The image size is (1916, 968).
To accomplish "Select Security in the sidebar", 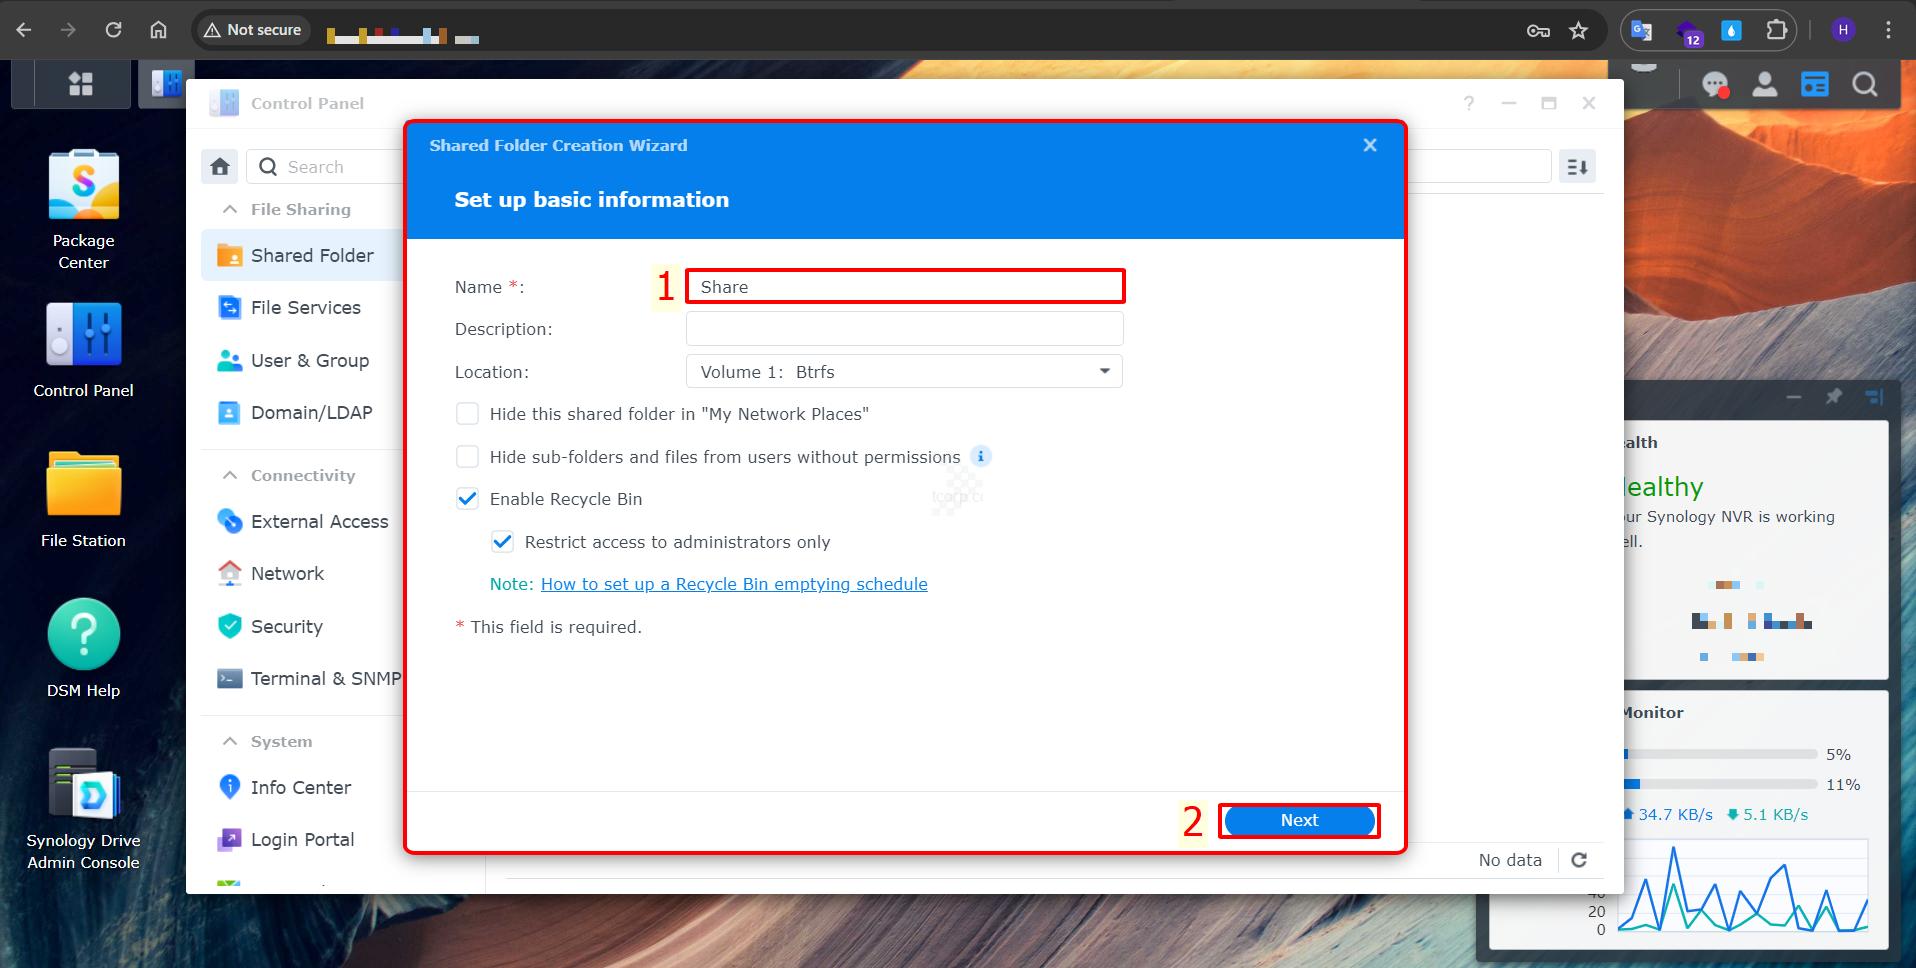I will click(x=286, y=627).
